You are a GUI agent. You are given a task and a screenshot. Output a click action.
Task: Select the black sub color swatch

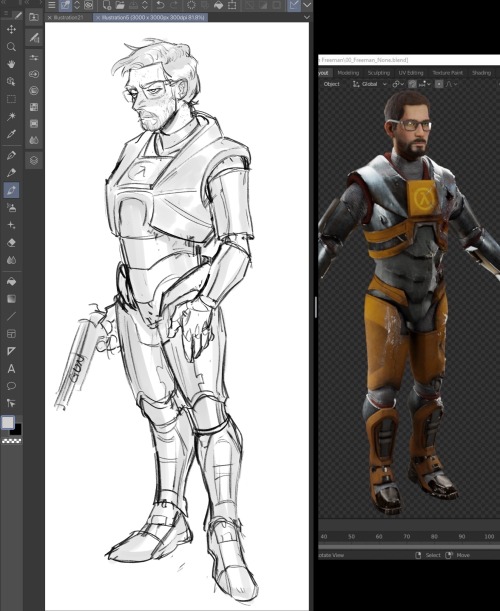click(x=17, y=430)
